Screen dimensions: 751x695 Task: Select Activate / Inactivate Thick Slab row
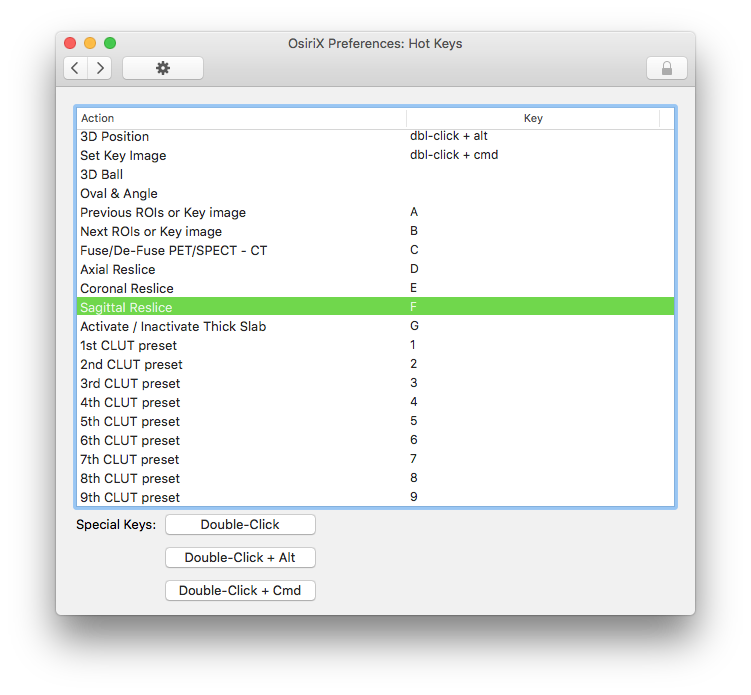point(376,327)
